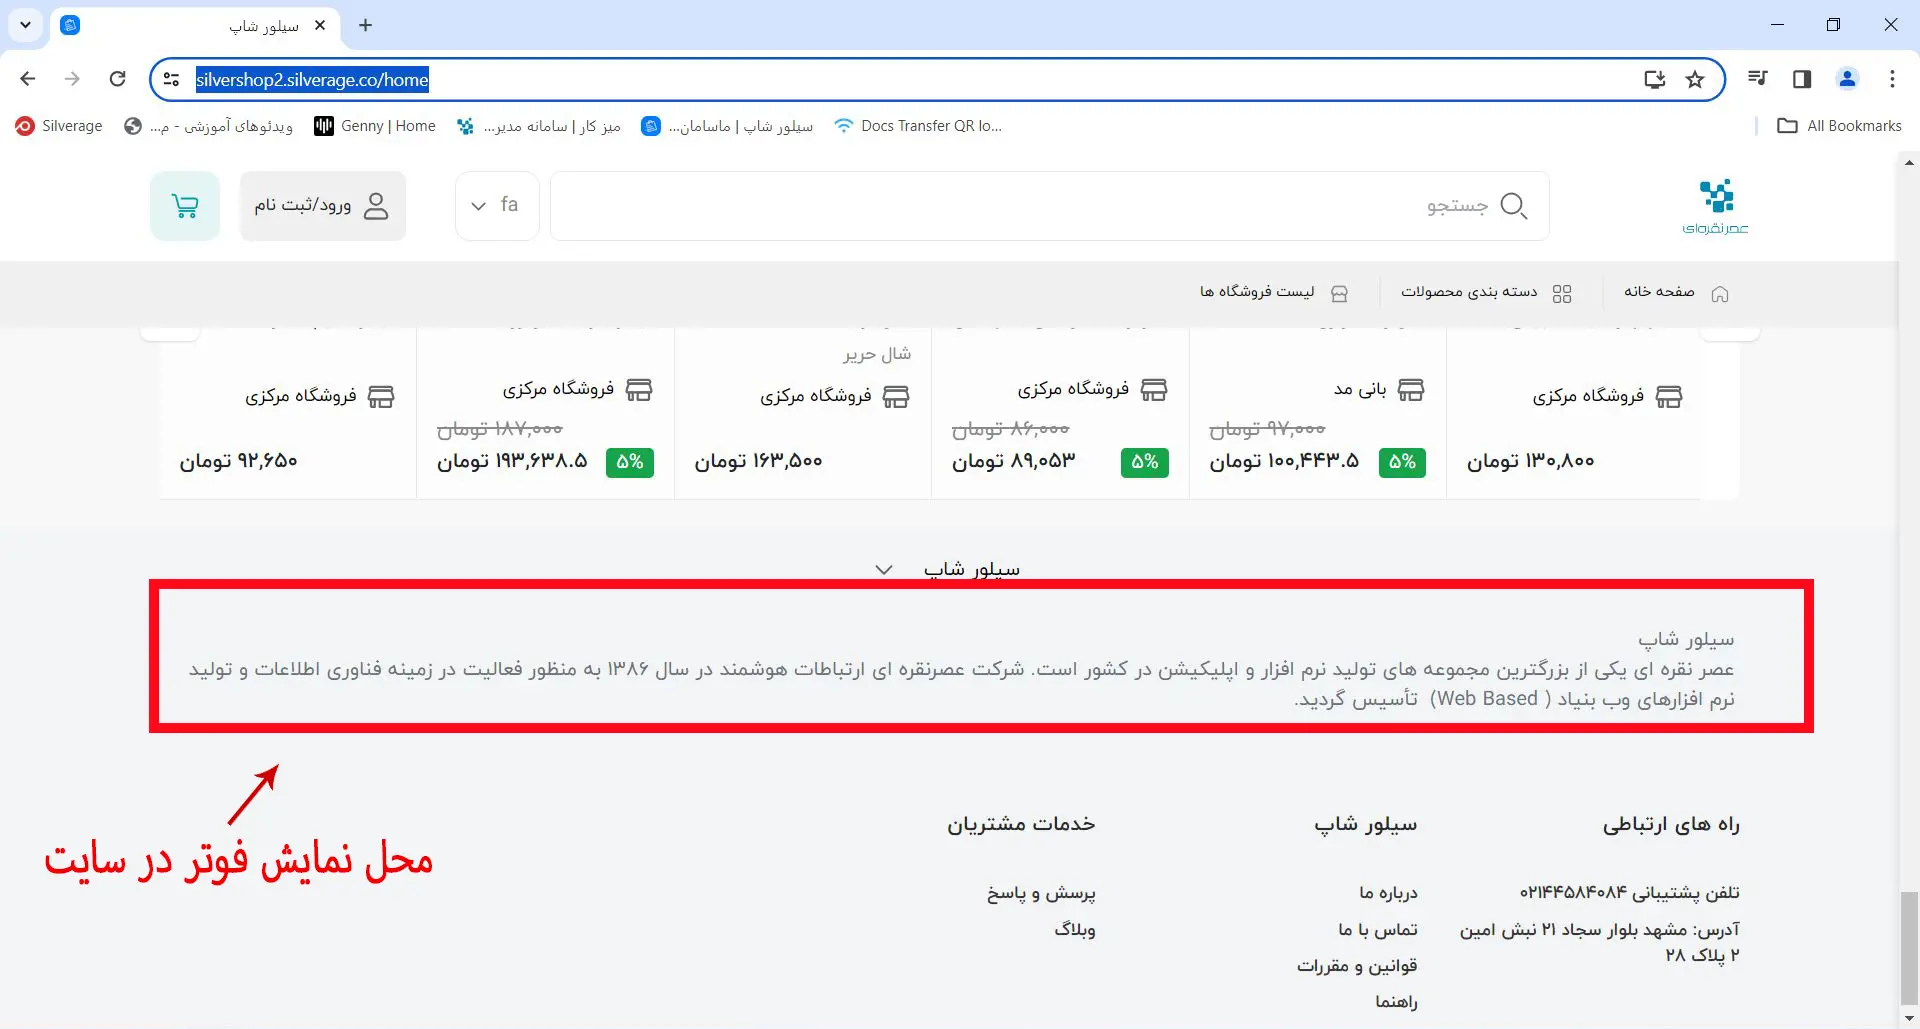Toggle the browser side panel
This screenshot has height=1029, width=1920.
click(1802, 79)
